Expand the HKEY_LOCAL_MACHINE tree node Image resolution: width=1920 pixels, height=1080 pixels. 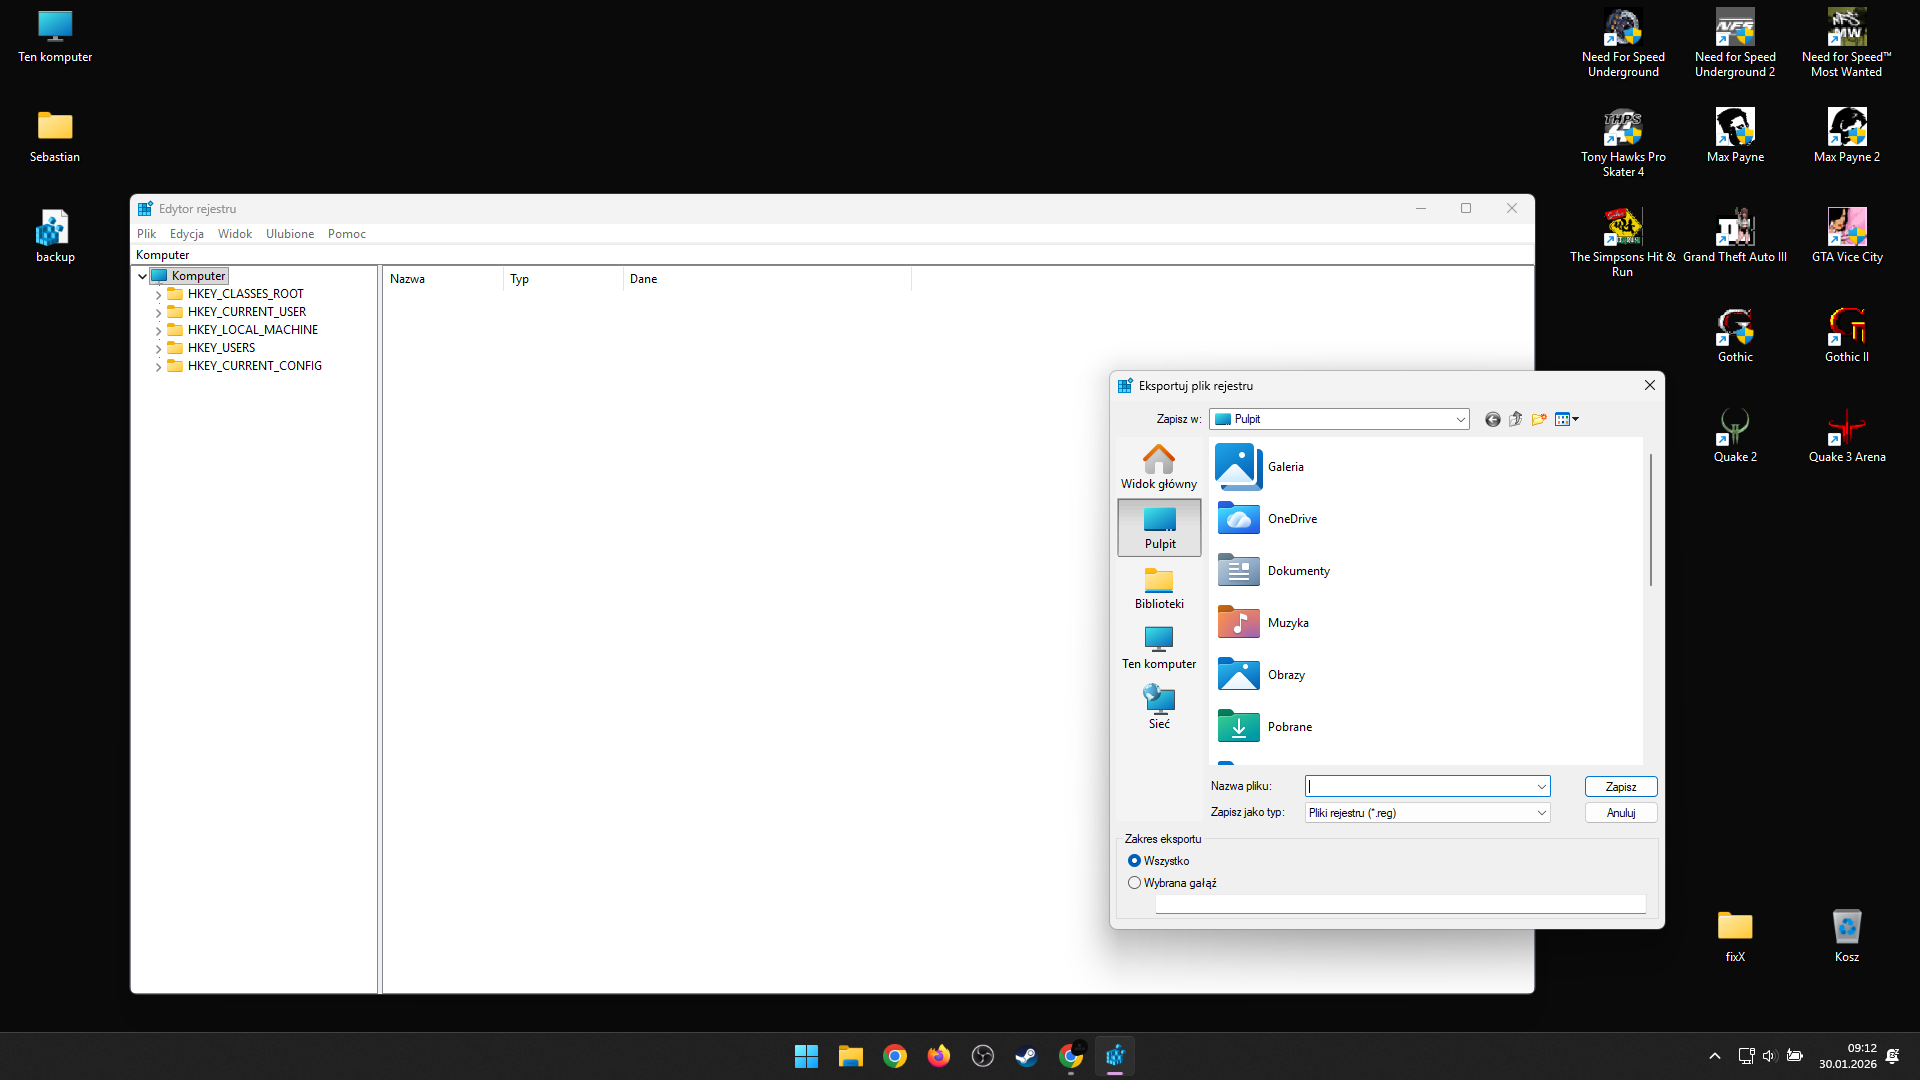(158, 330)
